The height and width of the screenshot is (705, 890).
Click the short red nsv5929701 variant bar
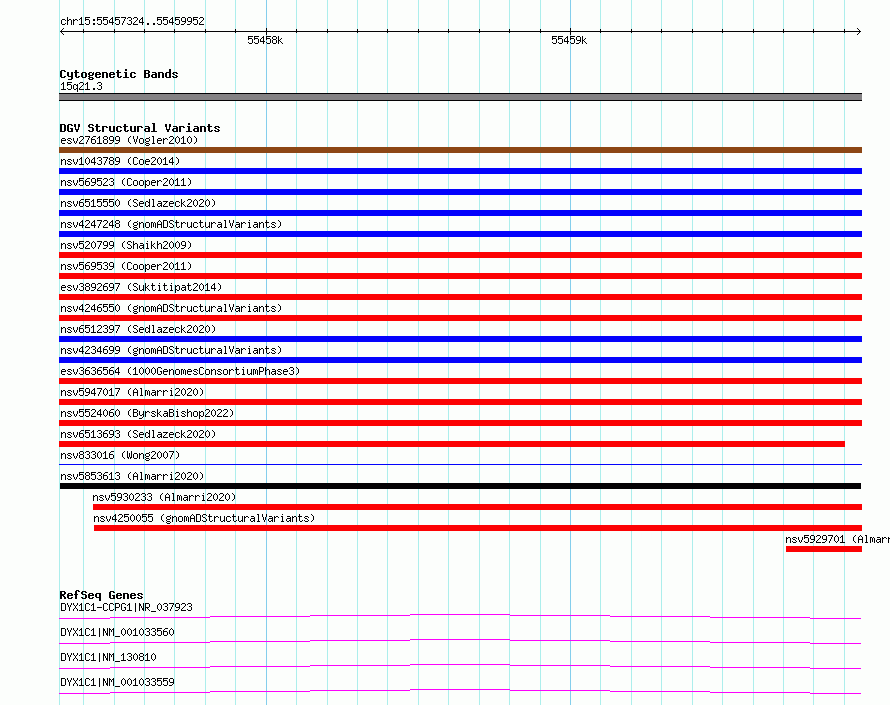[x=824, y=549]
